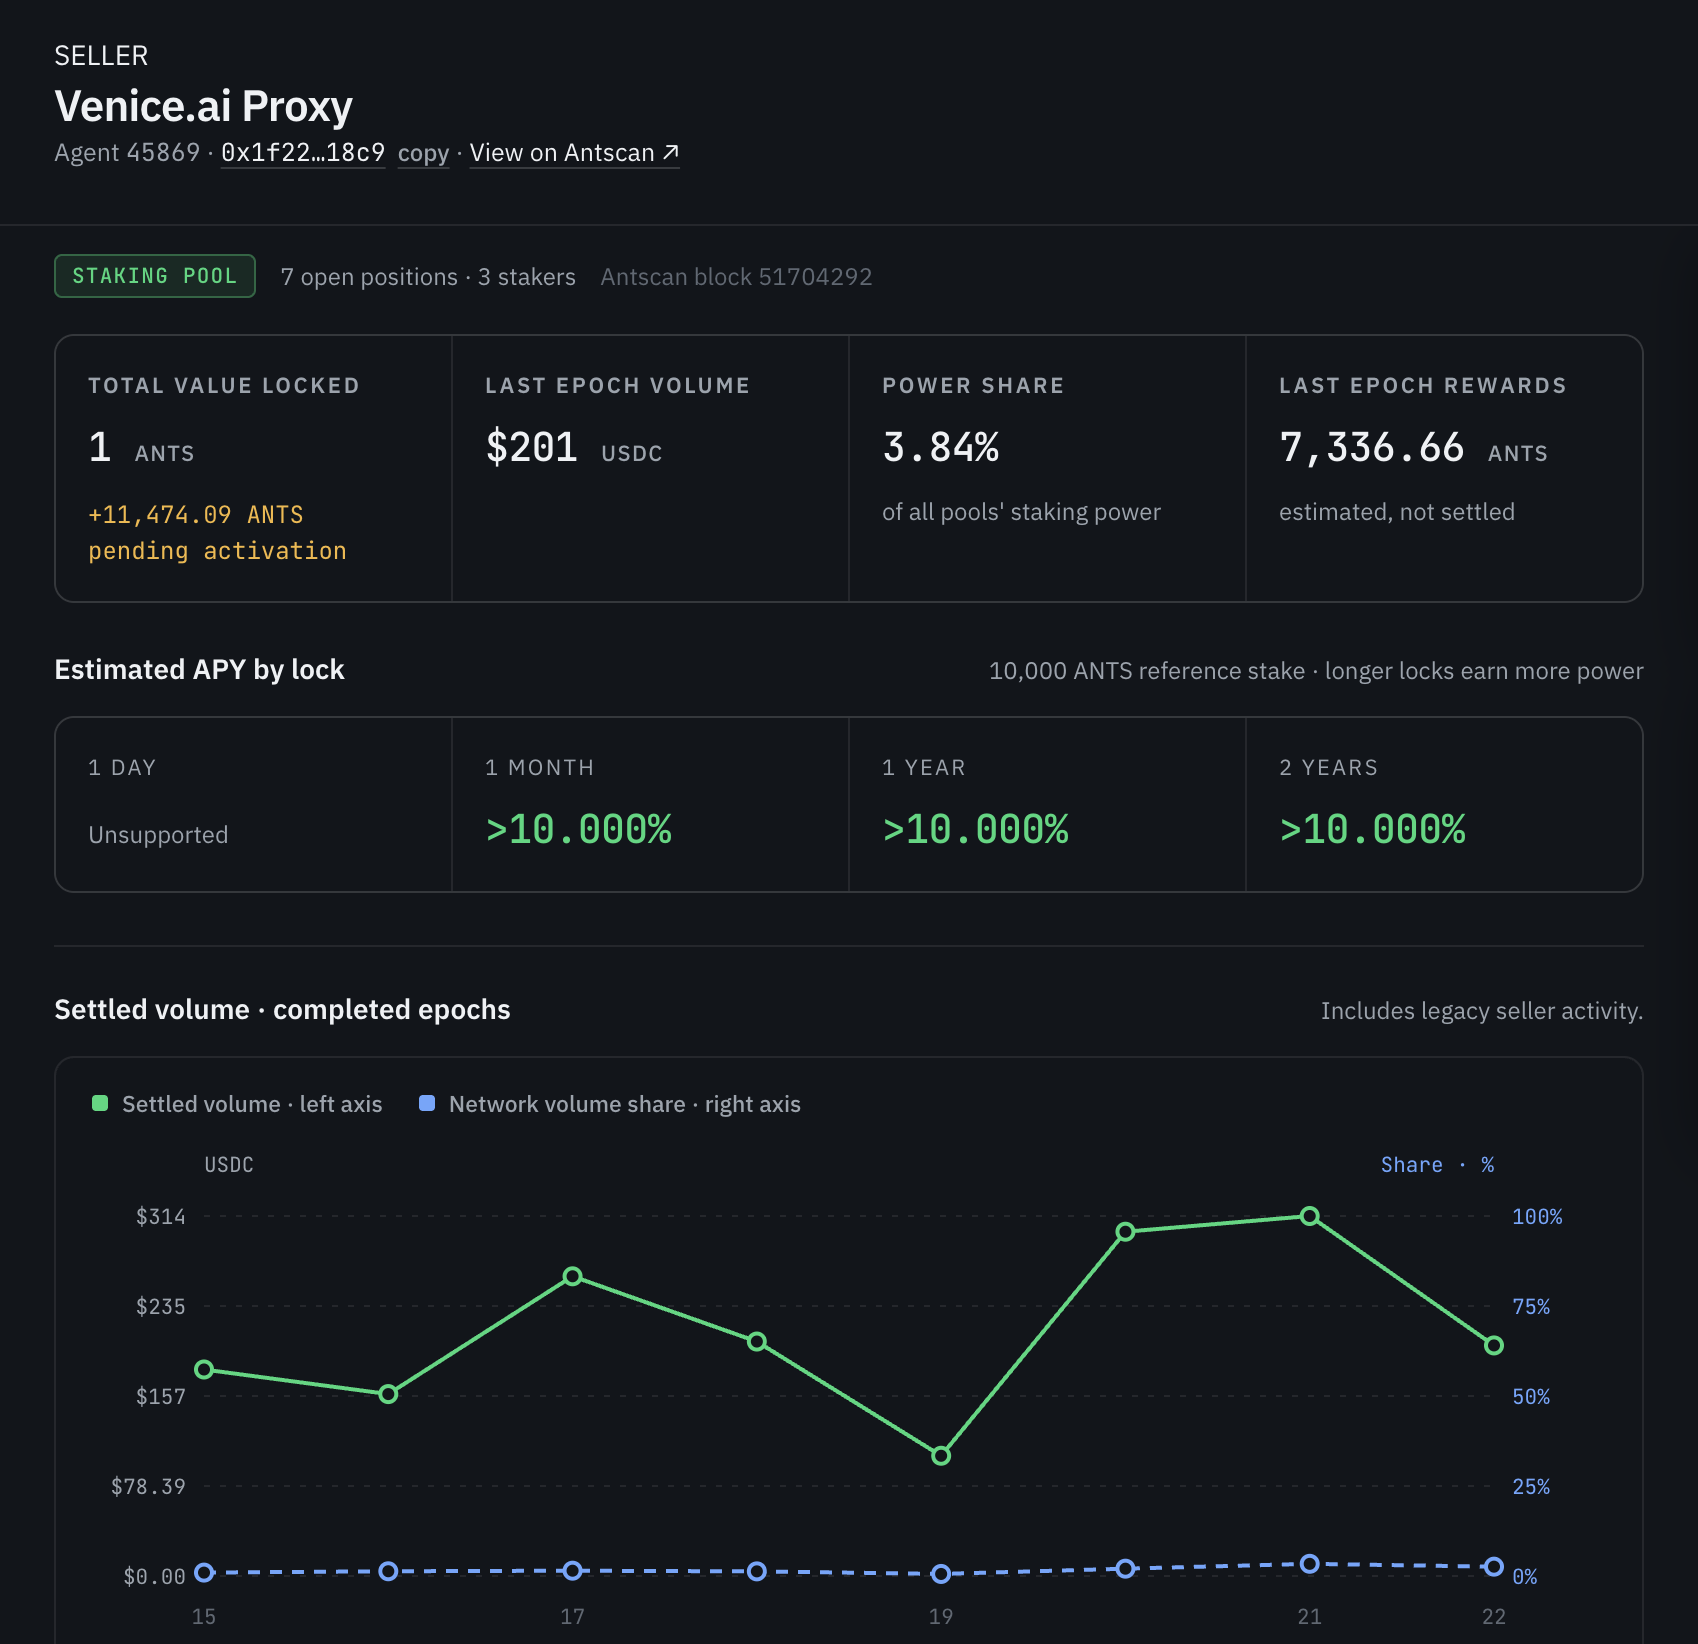Click blue share point at epoch 21

coord(1310,1564)
